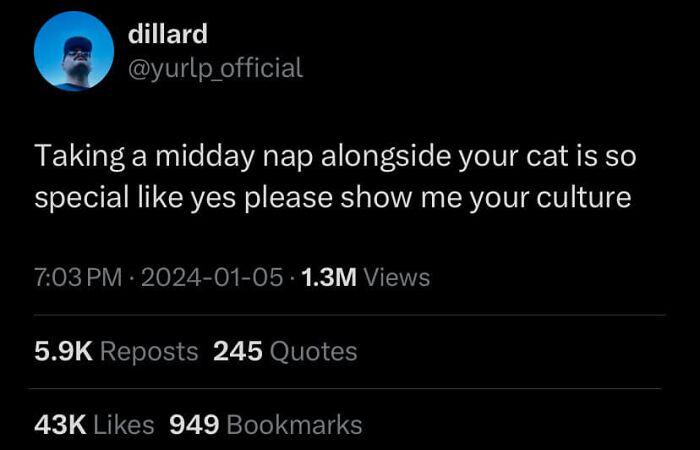The height and width of the screenshot is (450, 700).
Task: Click the display name dillard
Action: click(168, 33)
